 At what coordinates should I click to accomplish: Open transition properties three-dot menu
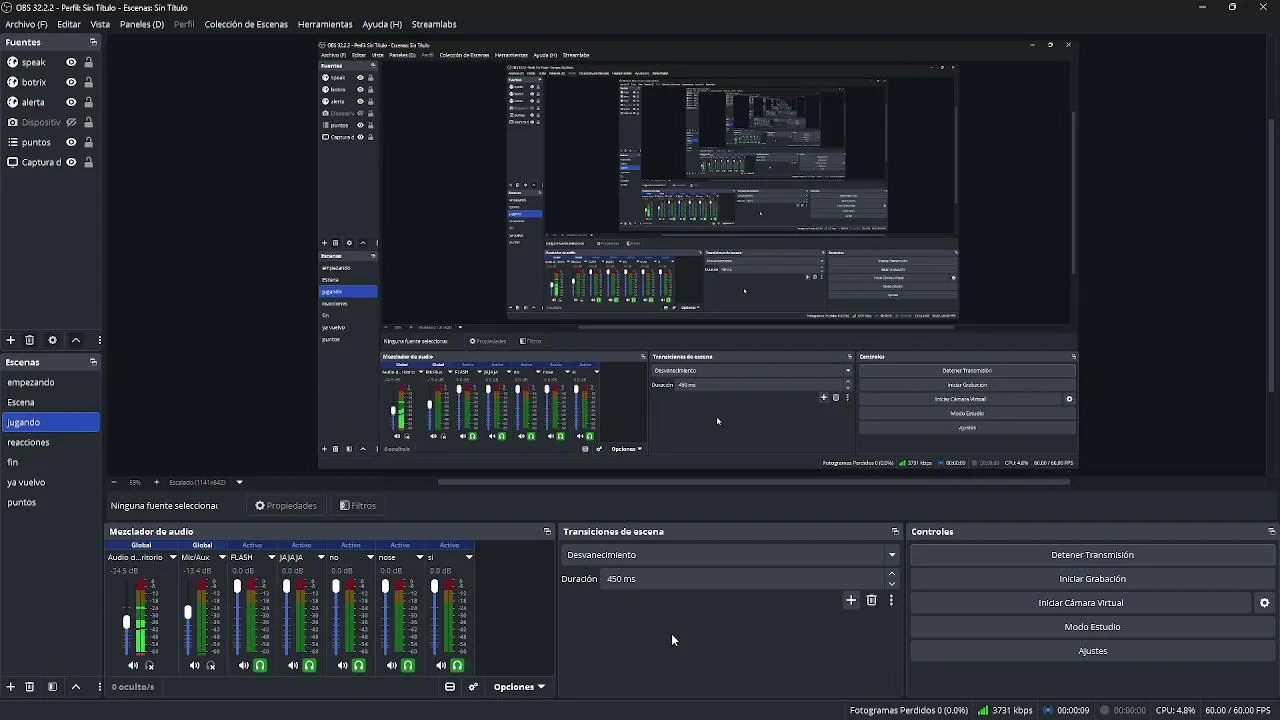(x=891, y=600)
